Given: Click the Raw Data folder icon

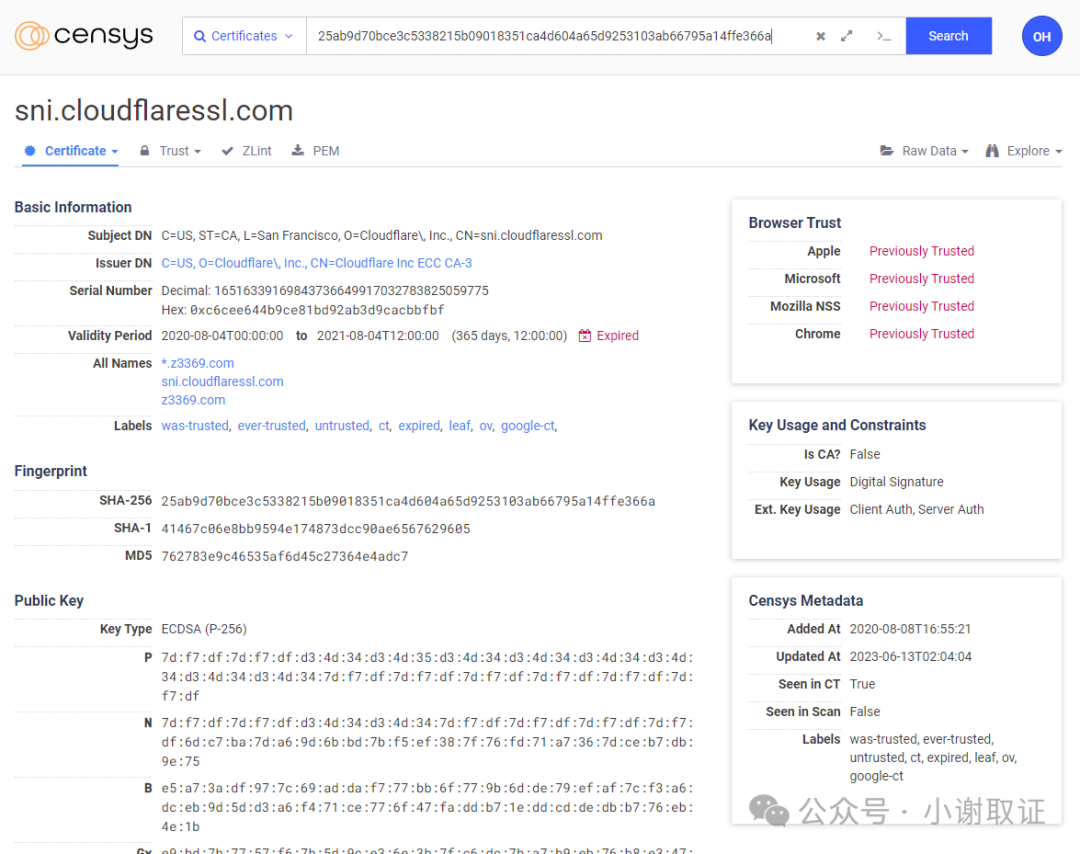Looking at the screenshot, I should click(x=887, y=151).
